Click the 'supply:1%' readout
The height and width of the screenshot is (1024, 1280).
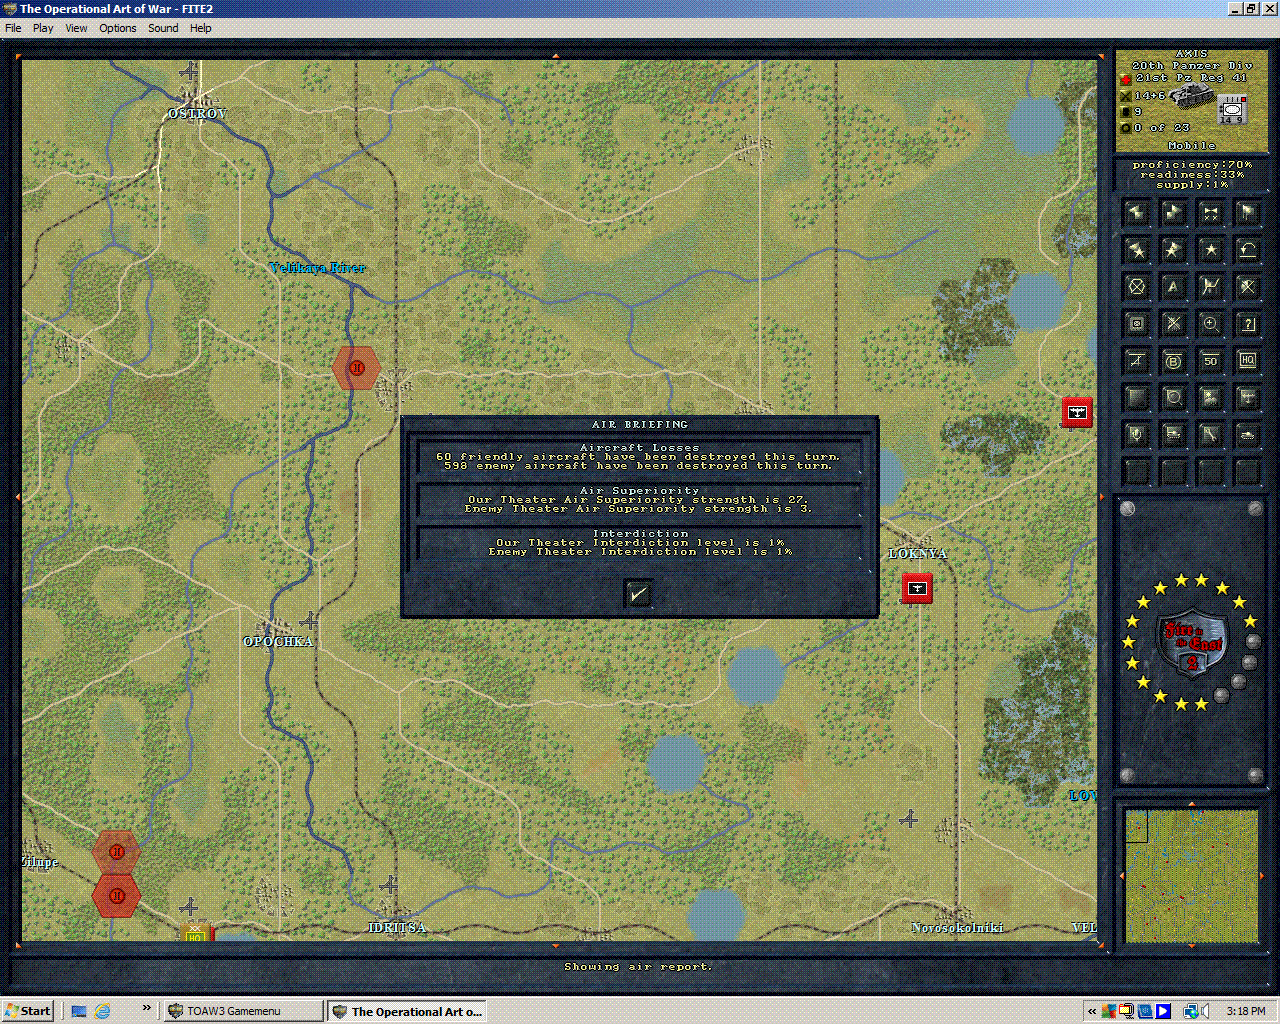pyautogui.click(x=1192, y=185)
